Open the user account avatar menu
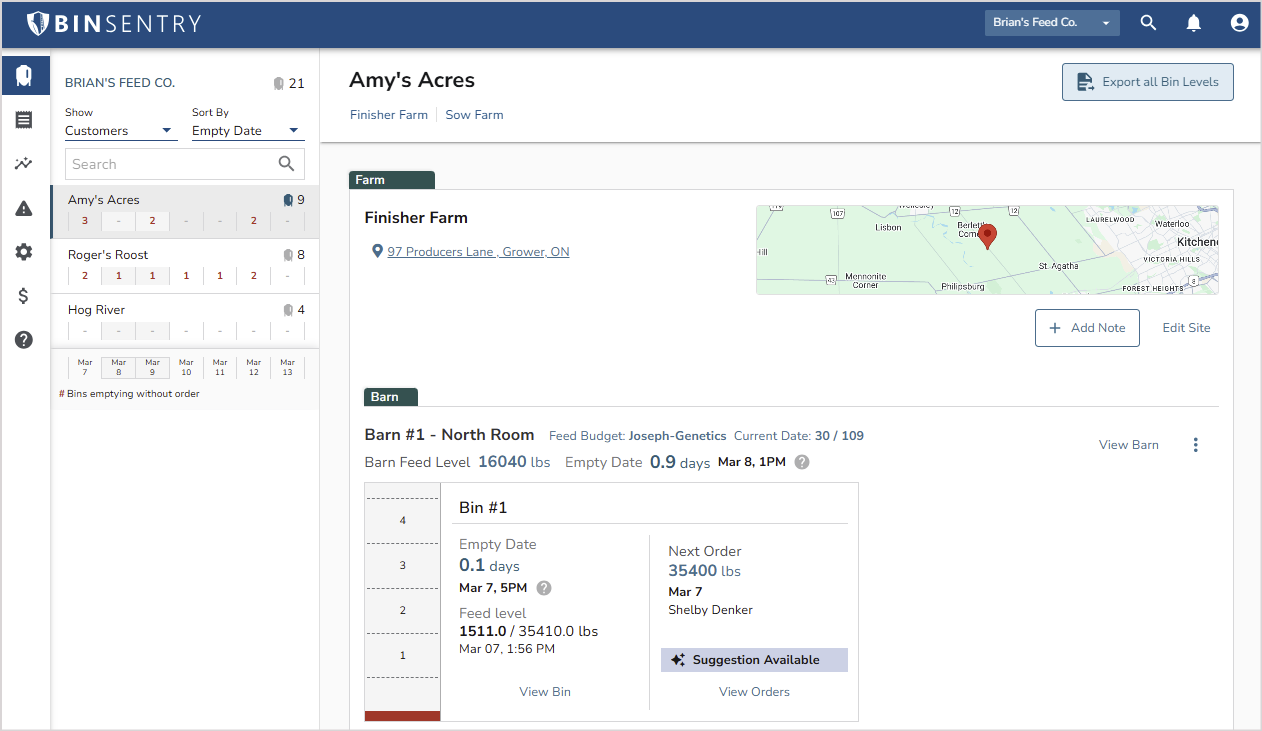The width and height of the screenshot is (1262, 731). click(1240, 23)
